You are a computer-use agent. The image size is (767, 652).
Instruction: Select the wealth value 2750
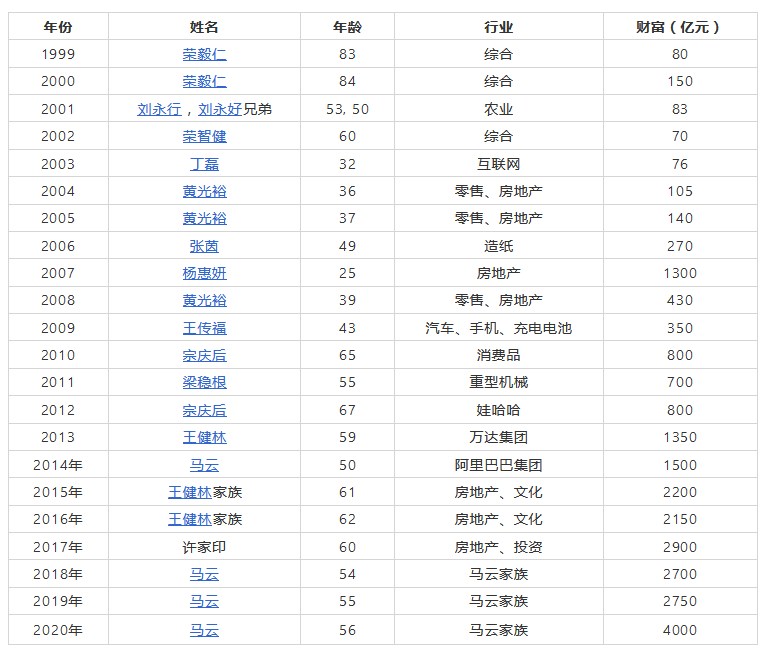tap(680, 601)
